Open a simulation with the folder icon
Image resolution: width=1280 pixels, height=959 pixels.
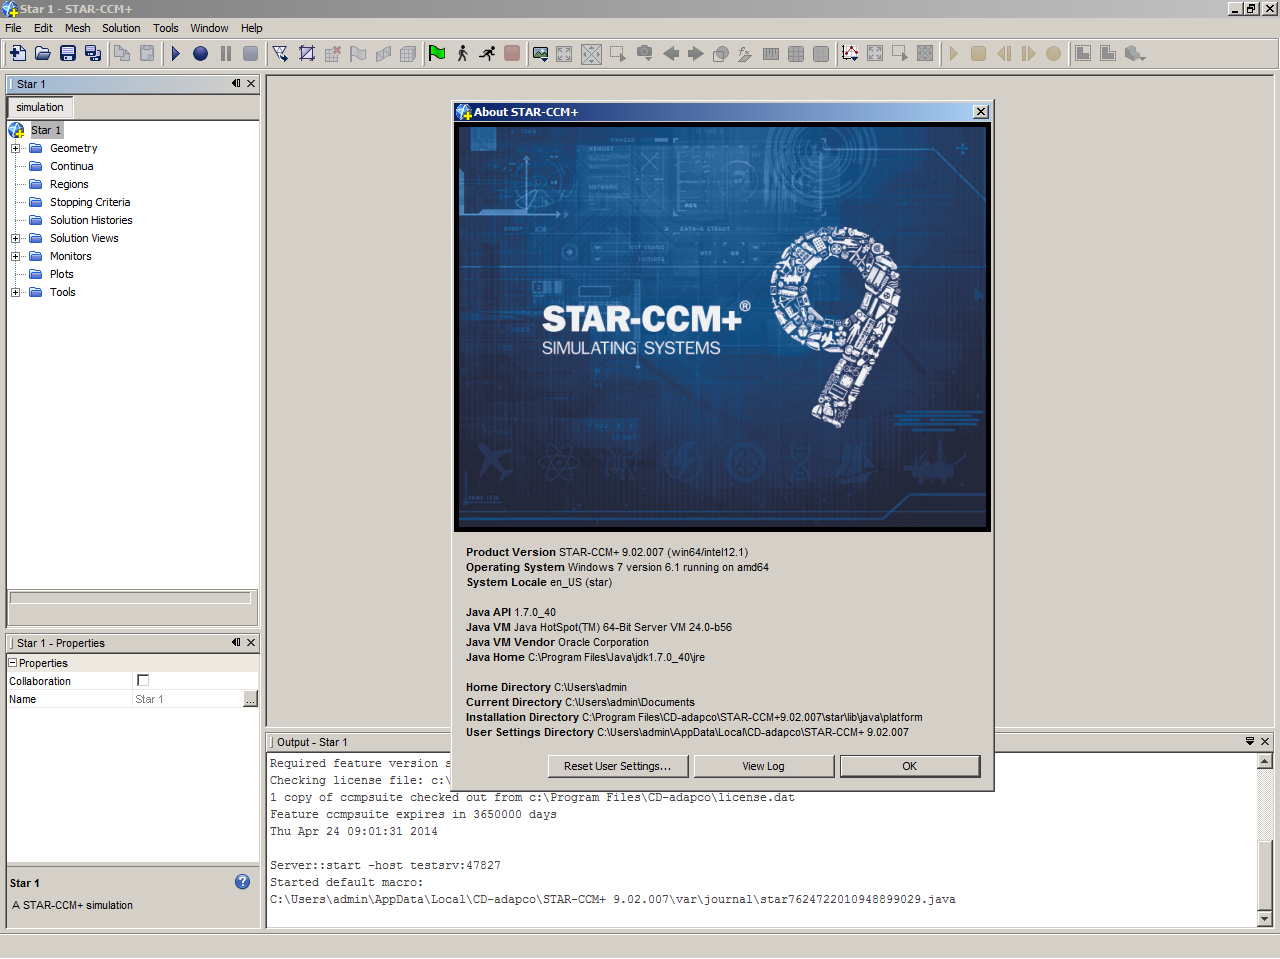[43, 53]
